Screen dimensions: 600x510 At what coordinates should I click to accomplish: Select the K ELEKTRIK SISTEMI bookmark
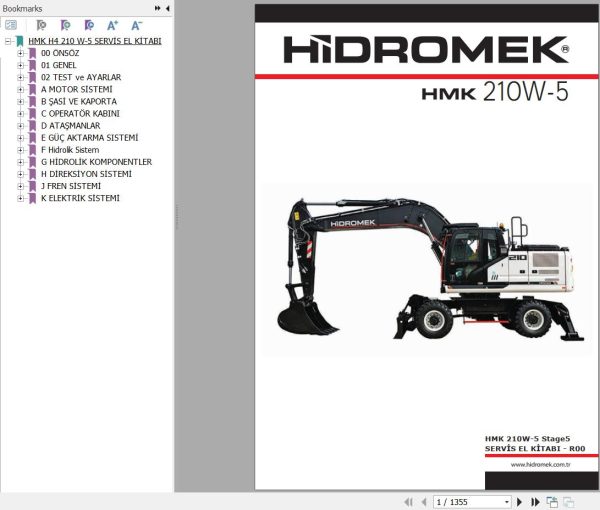pos(80,198)
